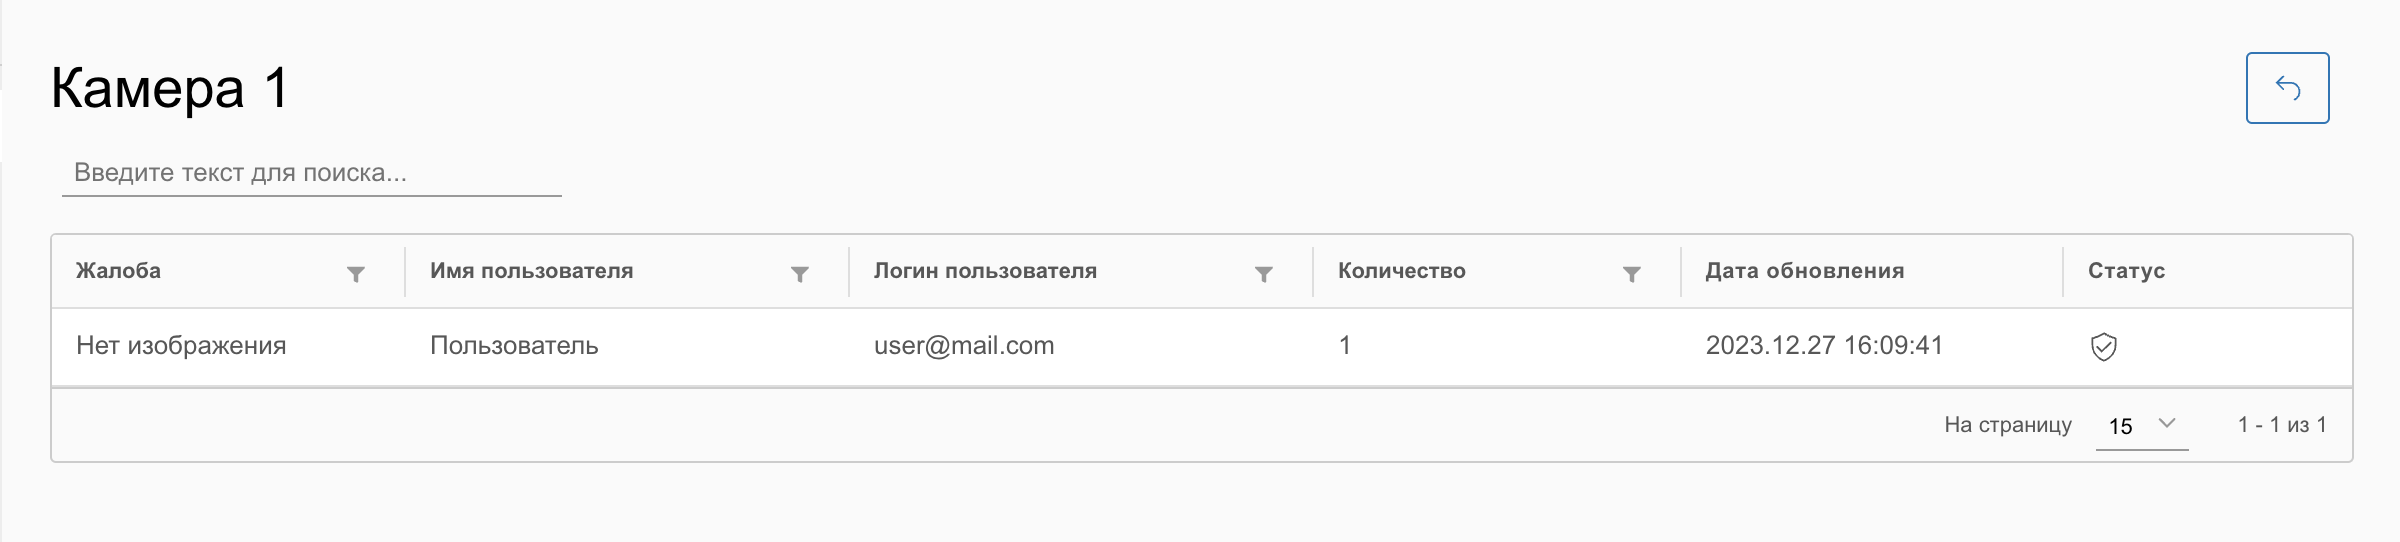Open filter for Количество column
Viewport: 2400px width, 542px height.
coord(1631,274)
